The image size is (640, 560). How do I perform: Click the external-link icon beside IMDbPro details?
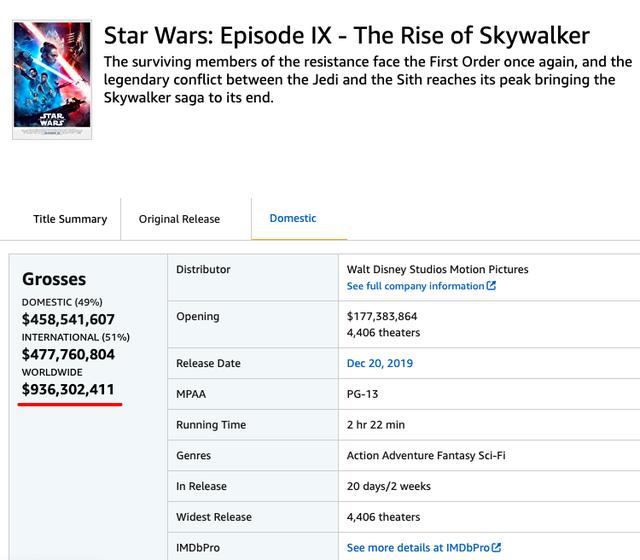(496, 548)
